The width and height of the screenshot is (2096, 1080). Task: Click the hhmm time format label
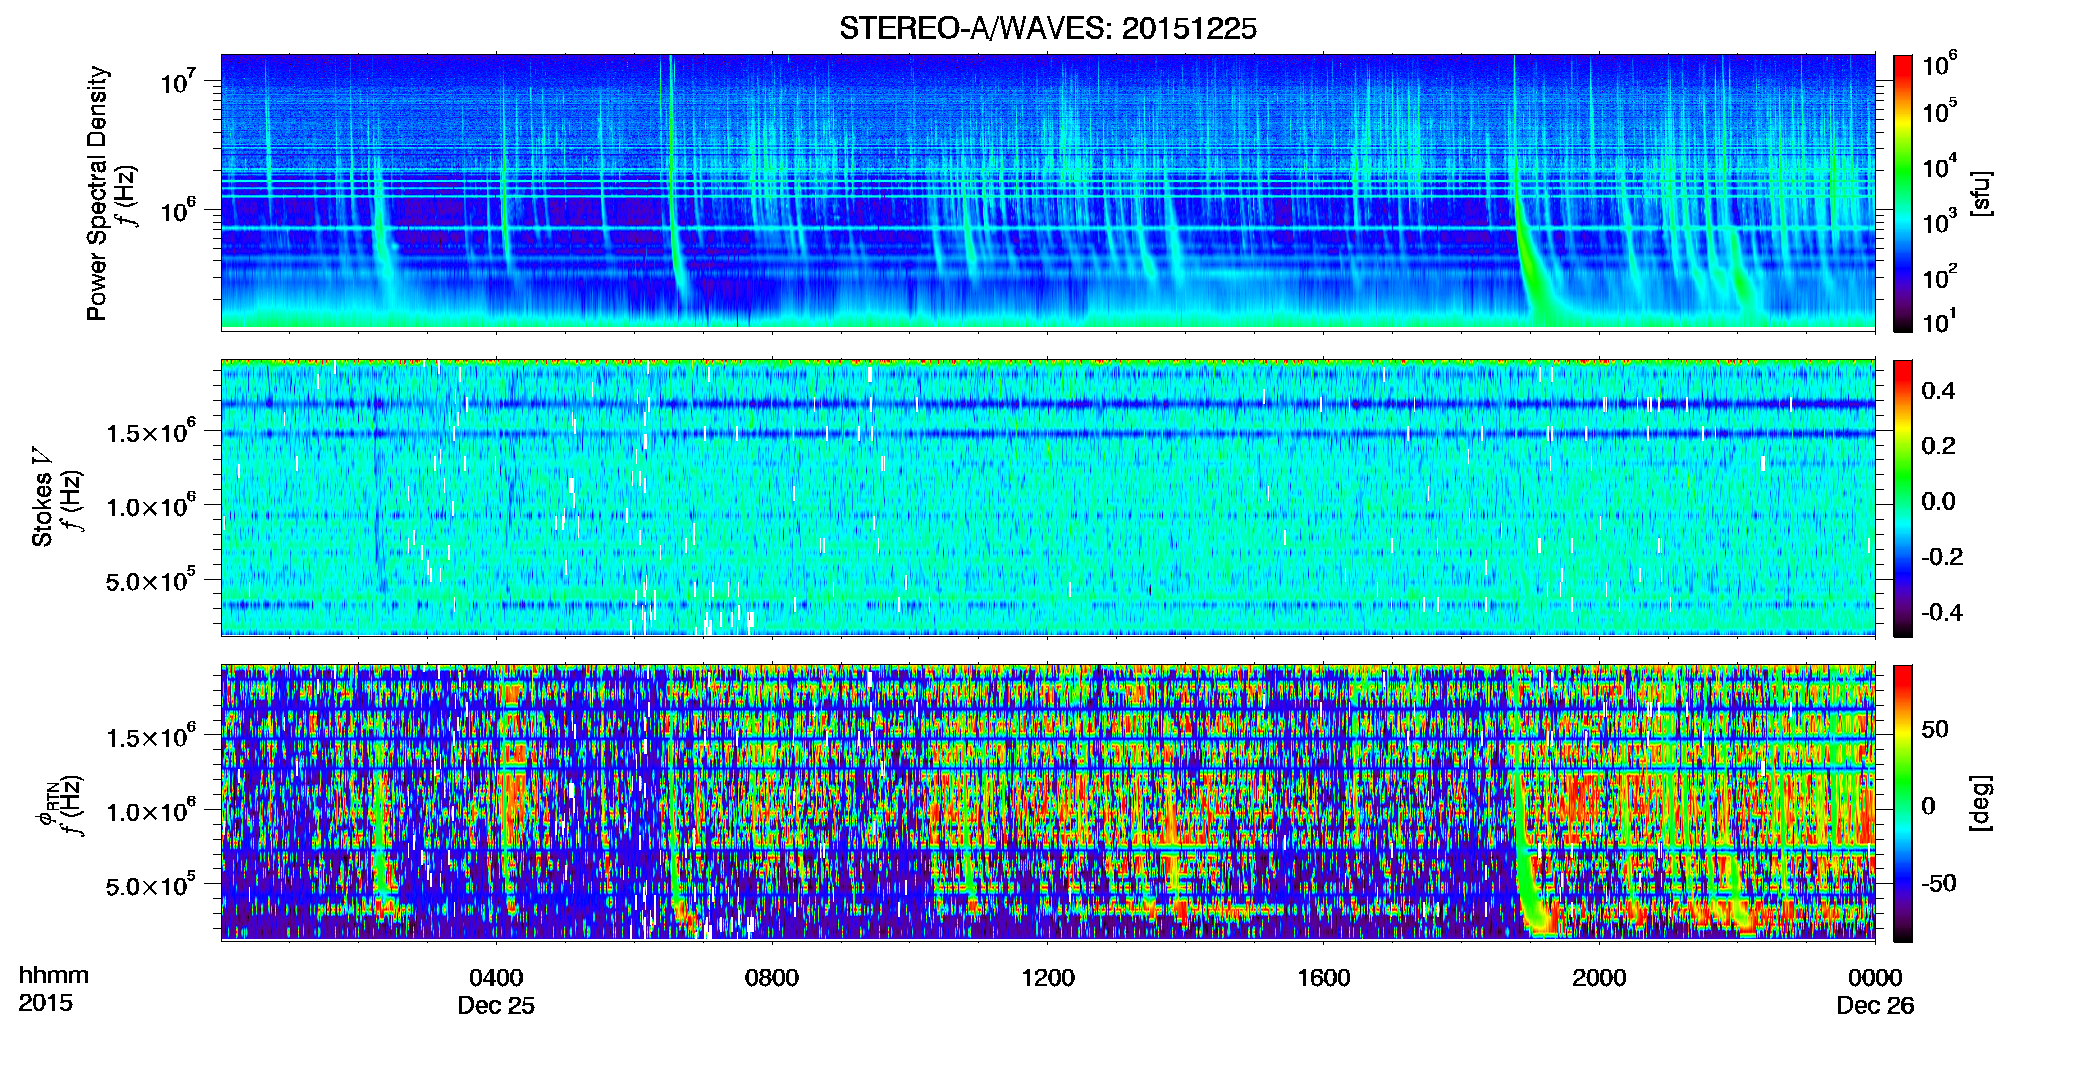coord(54,976)
